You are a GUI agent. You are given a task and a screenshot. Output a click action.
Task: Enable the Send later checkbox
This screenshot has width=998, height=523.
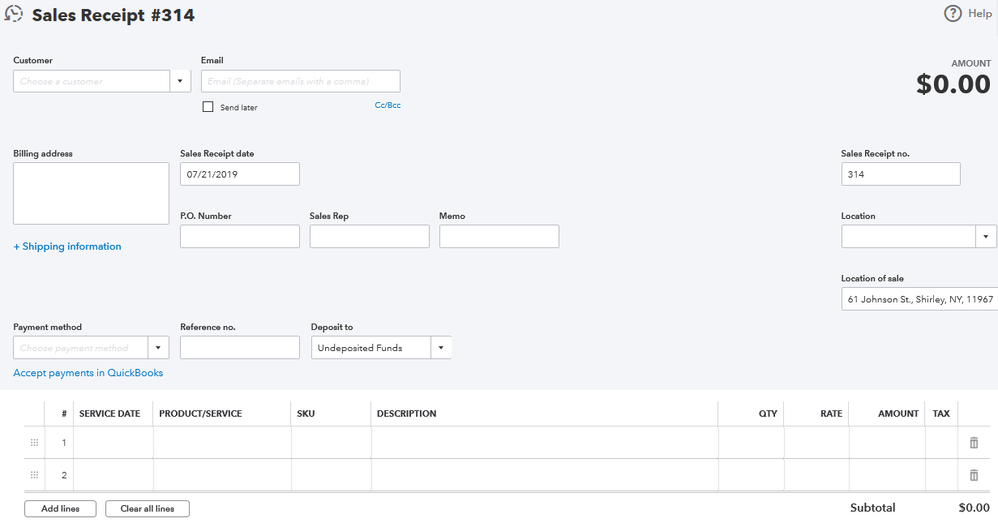(x=208, y=106)
